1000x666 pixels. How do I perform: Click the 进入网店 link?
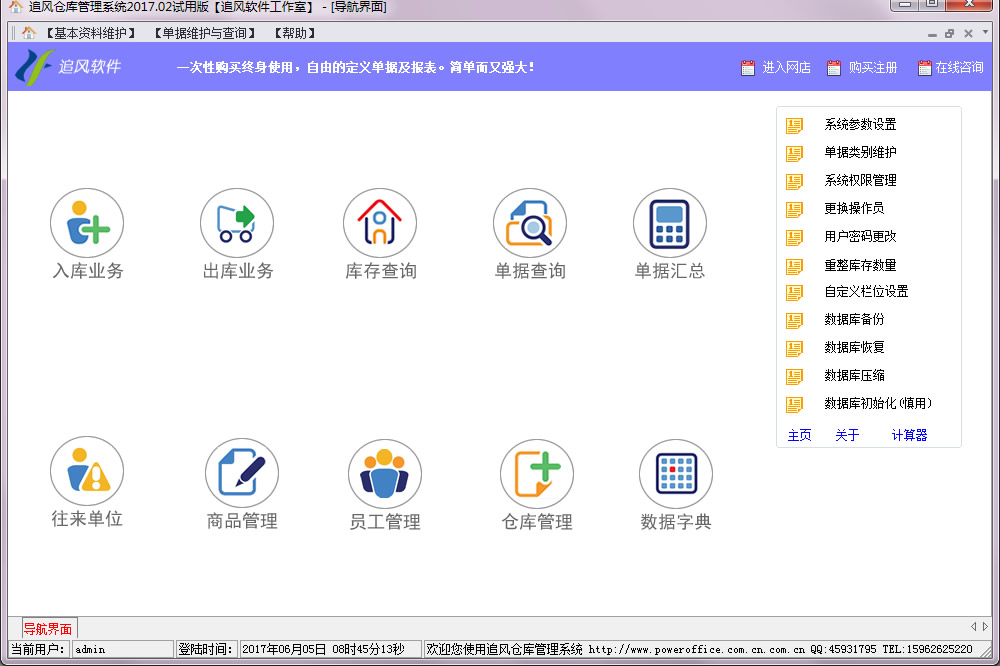786,68
